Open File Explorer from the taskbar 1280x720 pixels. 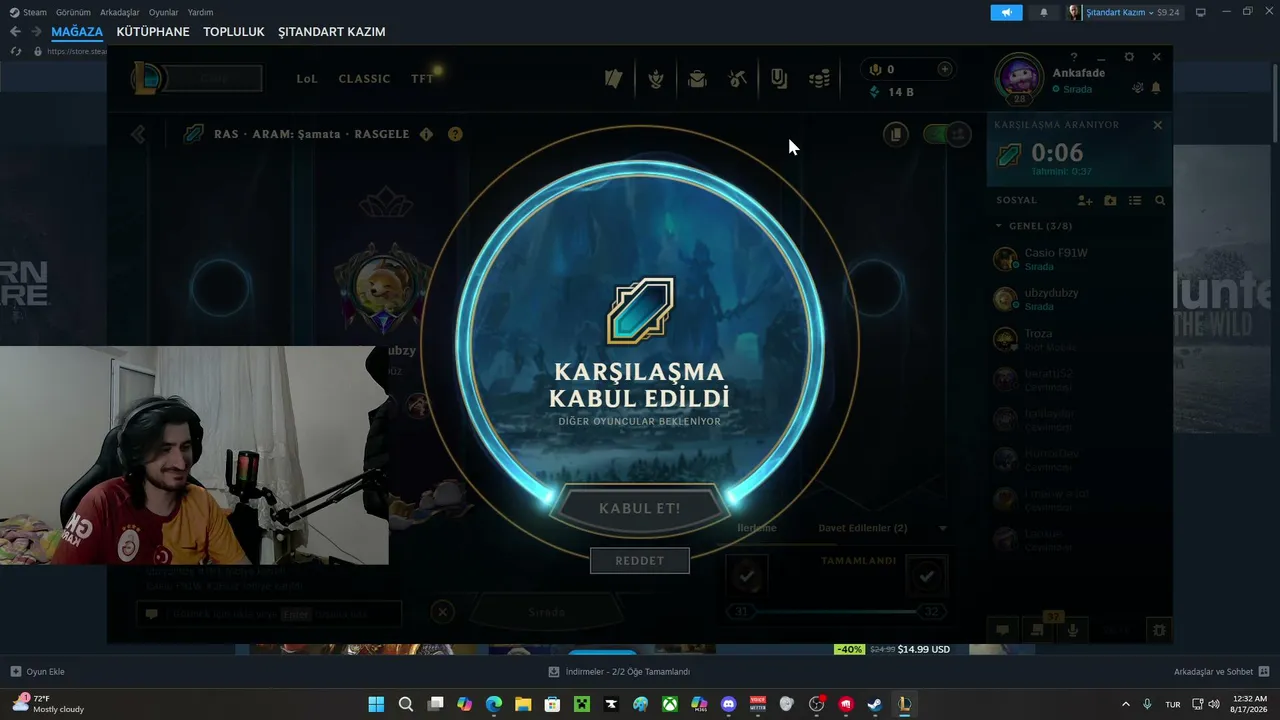coord(523,704)
